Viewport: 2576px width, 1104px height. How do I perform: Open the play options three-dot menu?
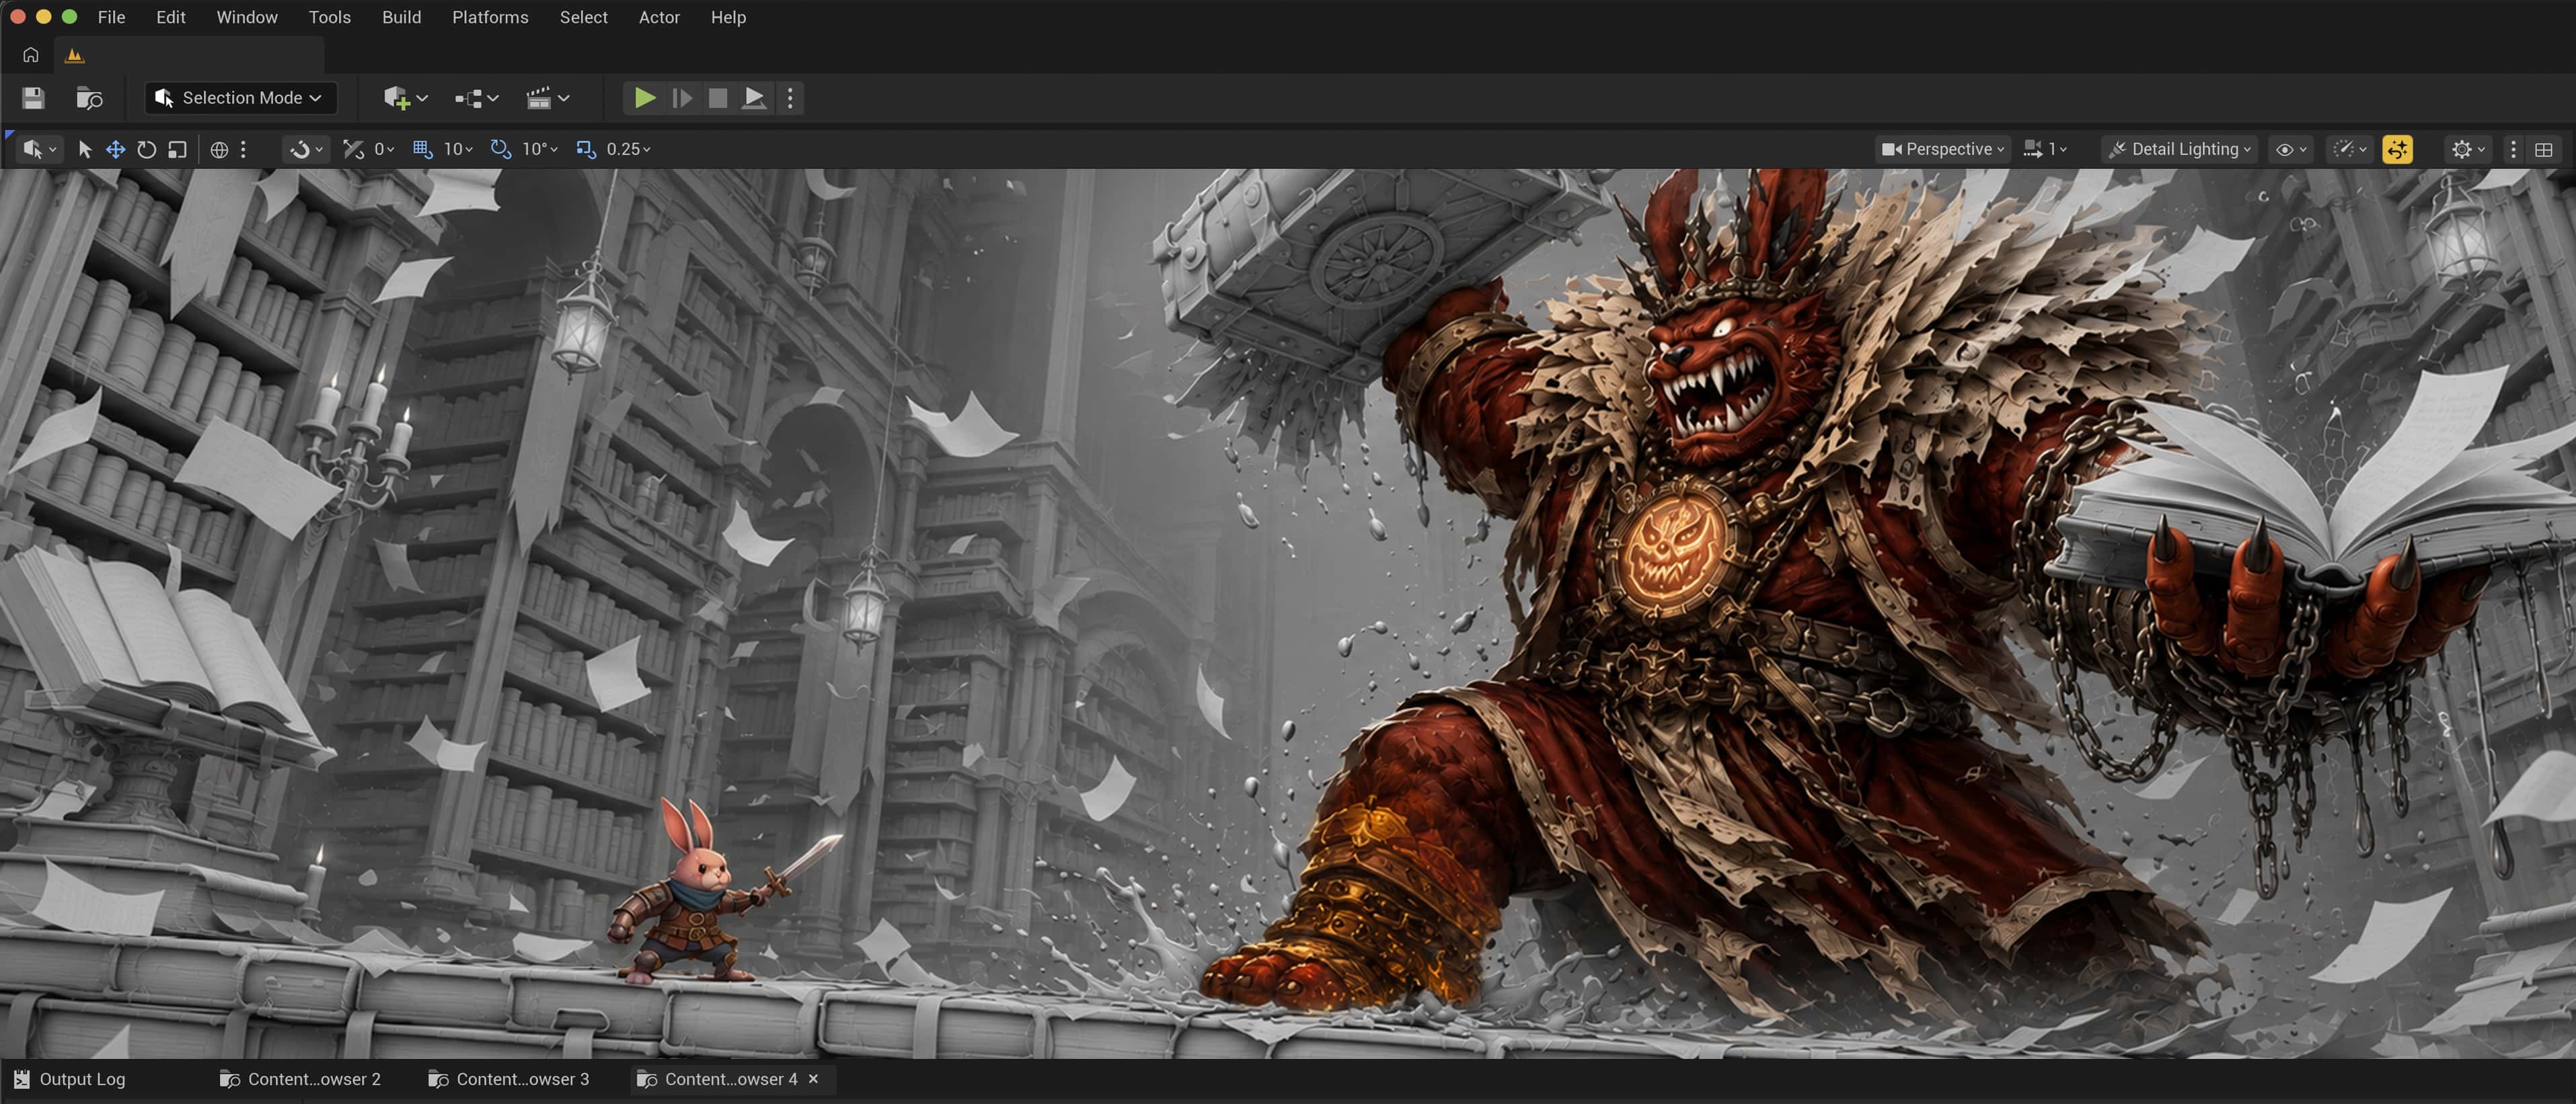pyautogui.click(x=790, y=98)
